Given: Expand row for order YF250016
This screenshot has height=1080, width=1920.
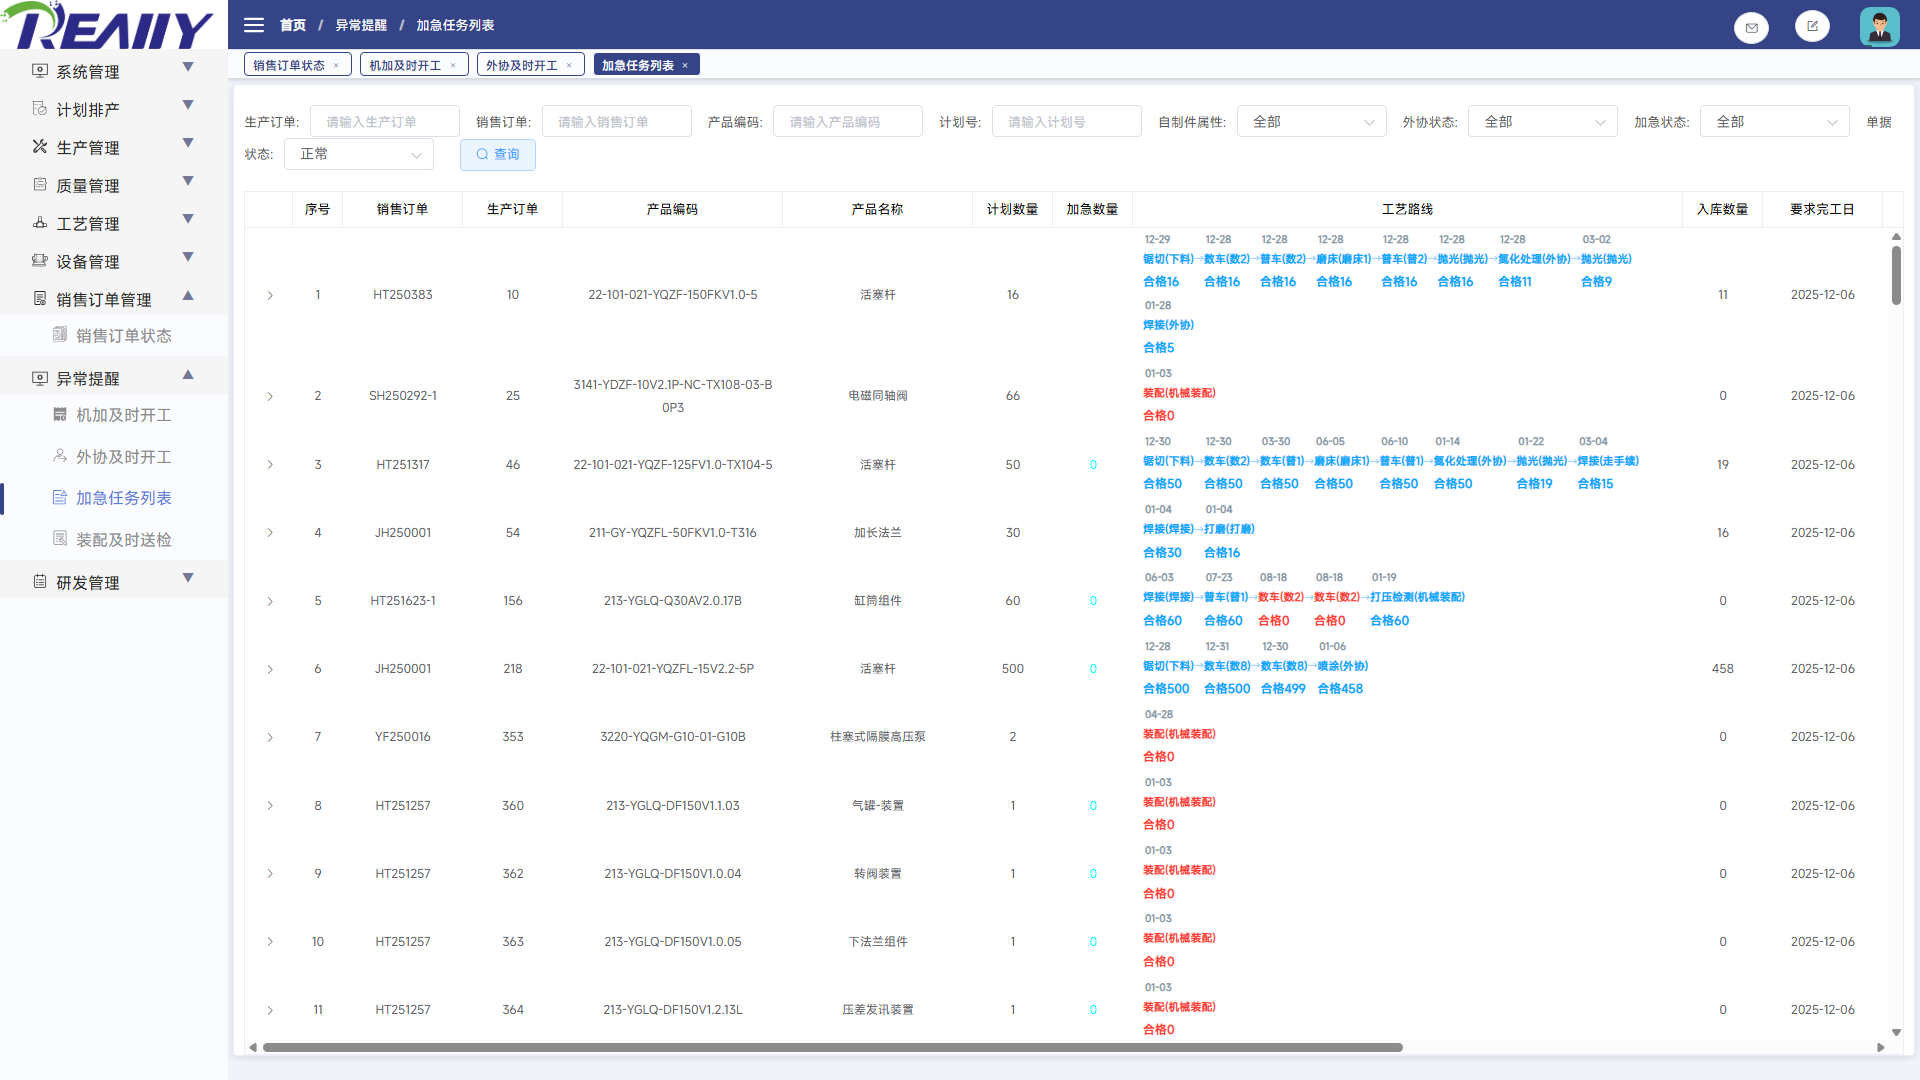Looking at the screenshot, I should coord(270,738).
